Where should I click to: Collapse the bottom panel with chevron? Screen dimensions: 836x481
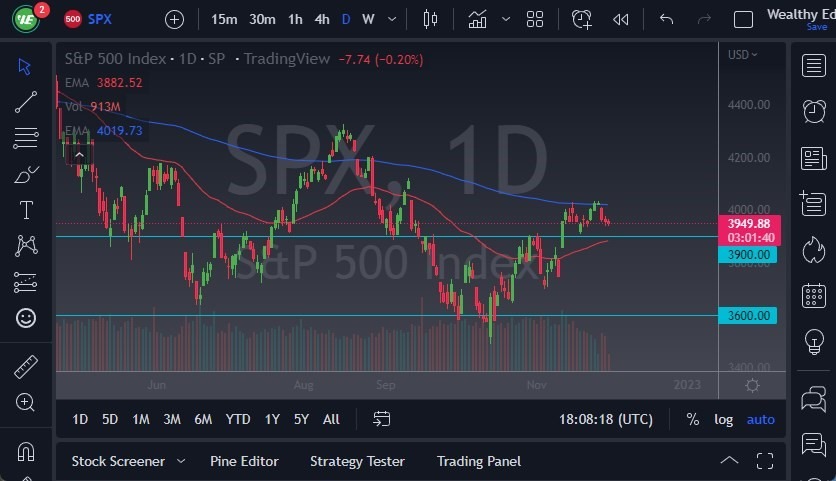tap(729, 461)
